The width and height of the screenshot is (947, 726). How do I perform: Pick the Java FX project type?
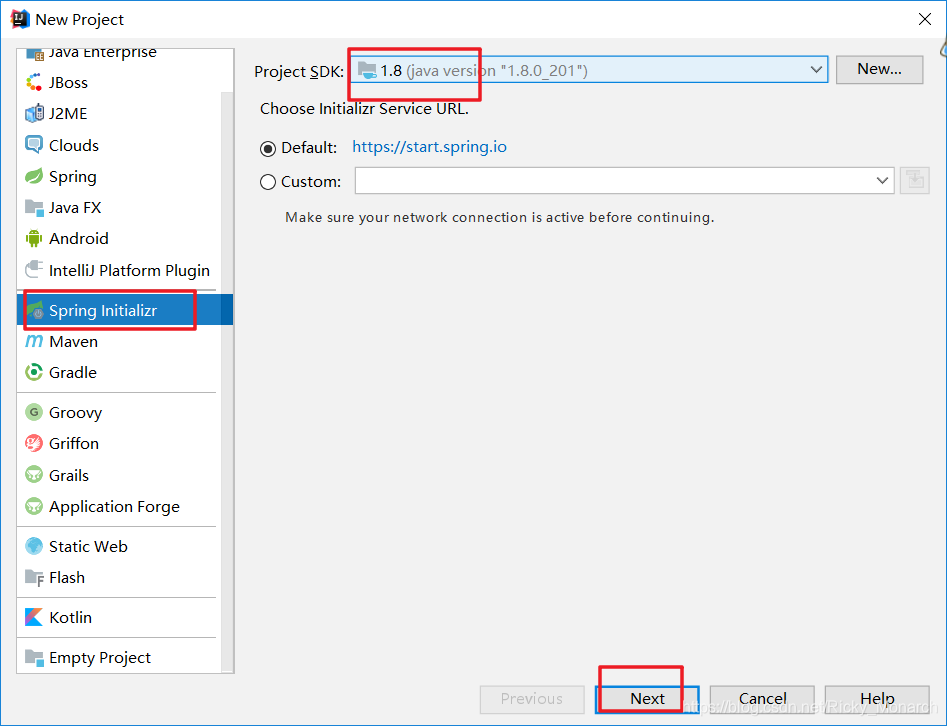tap(120, 208)
